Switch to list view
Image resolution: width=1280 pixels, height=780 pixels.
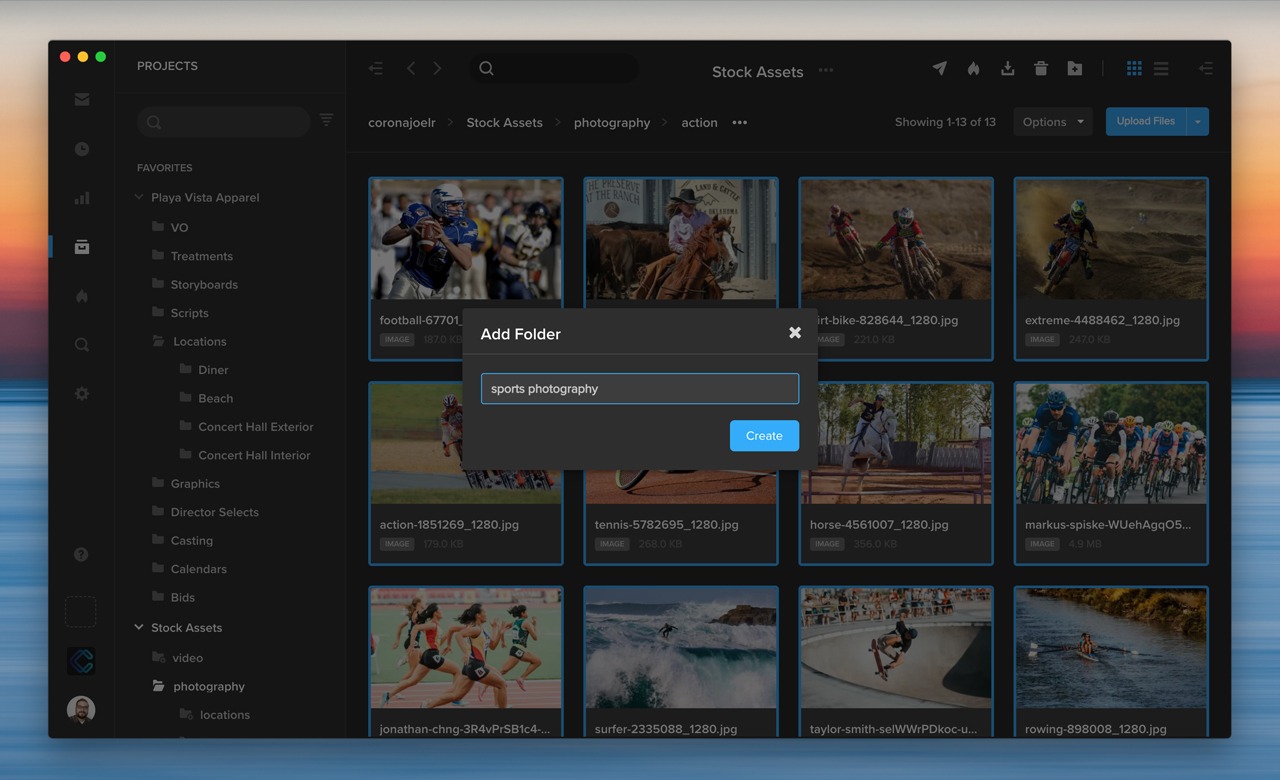[x=1161, y=68]
